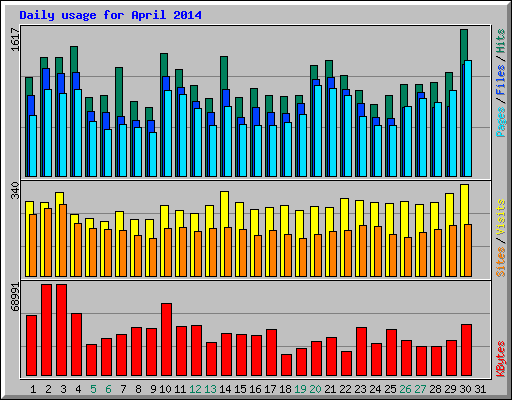Click weekend day 6 label

coord(108,389)
